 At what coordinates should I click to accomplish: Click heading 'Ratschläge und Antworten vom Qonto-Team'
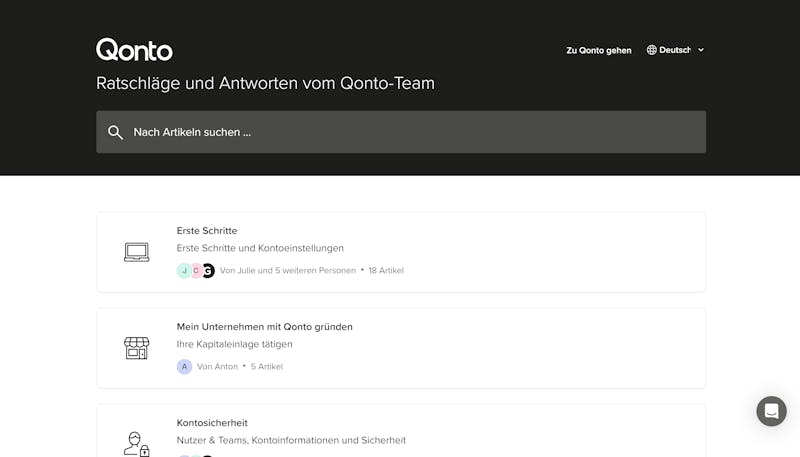pyautogui.click(x=265, y=83)
